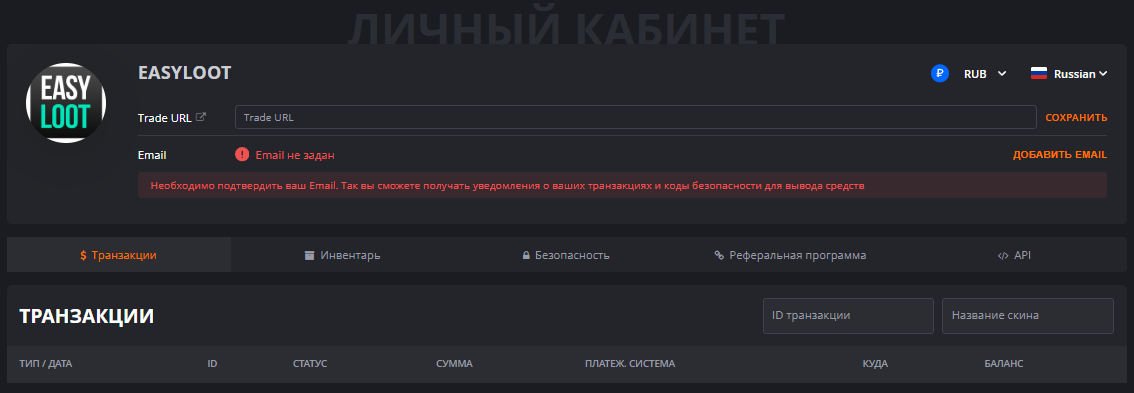This screenshot has width=1134, height=393.
Task: Click the Russian flag icon
Action: click(x=1039, y=74)
